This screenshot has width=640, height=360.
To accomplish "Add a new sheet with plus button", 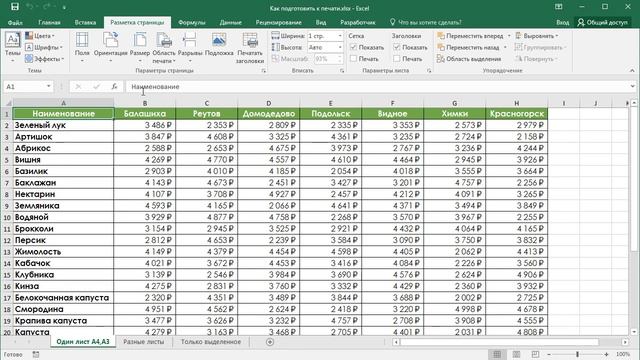I will [x=270, y=342].
